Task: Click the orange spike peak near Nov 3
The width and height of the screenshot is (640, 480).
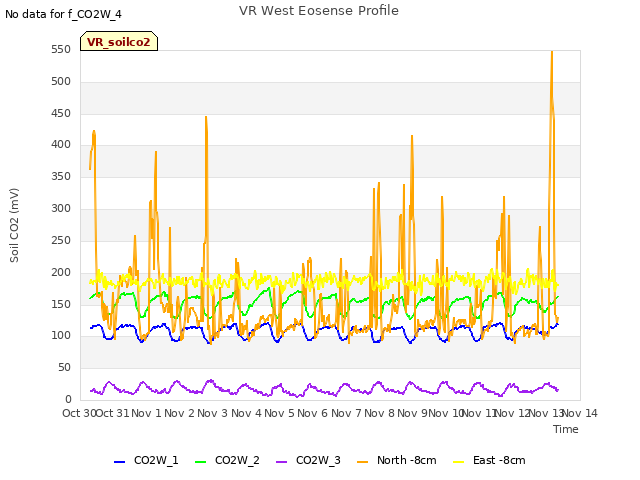Action: coord(206,117)
